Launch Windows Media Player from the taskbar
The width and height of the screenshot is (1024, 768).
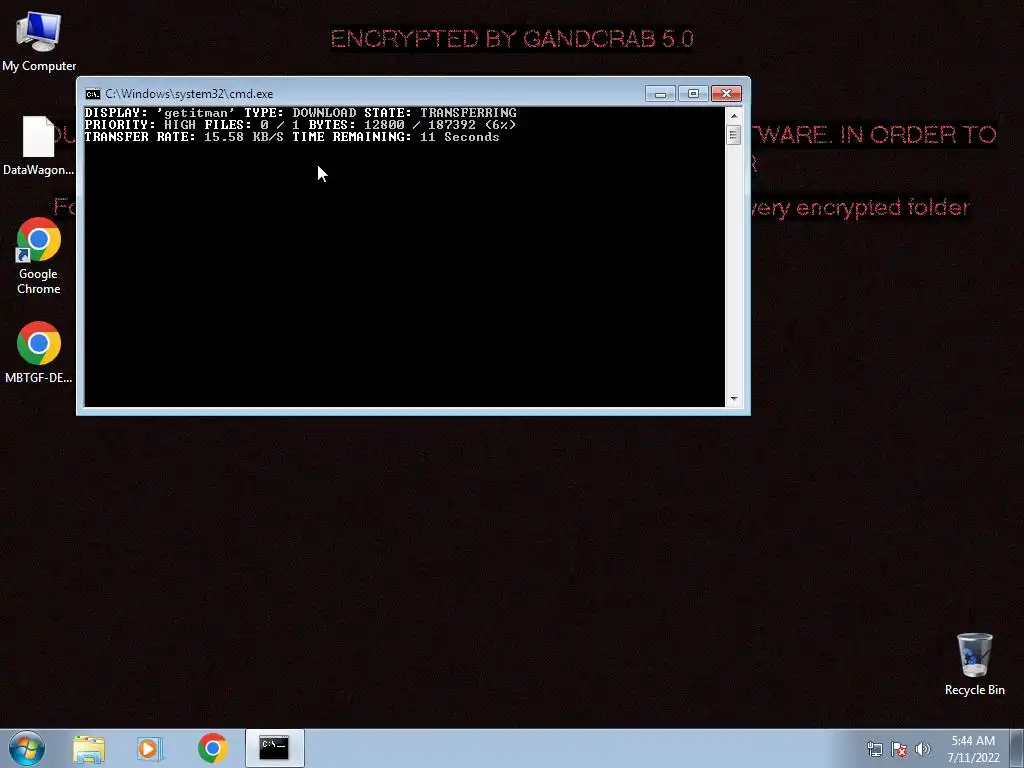[150, 748]
